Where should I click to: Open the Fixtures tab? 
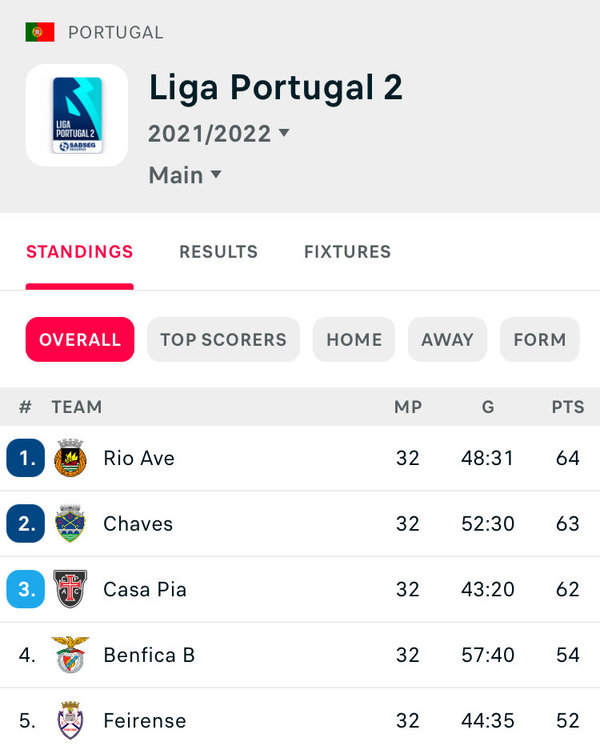tap(348, 252)
